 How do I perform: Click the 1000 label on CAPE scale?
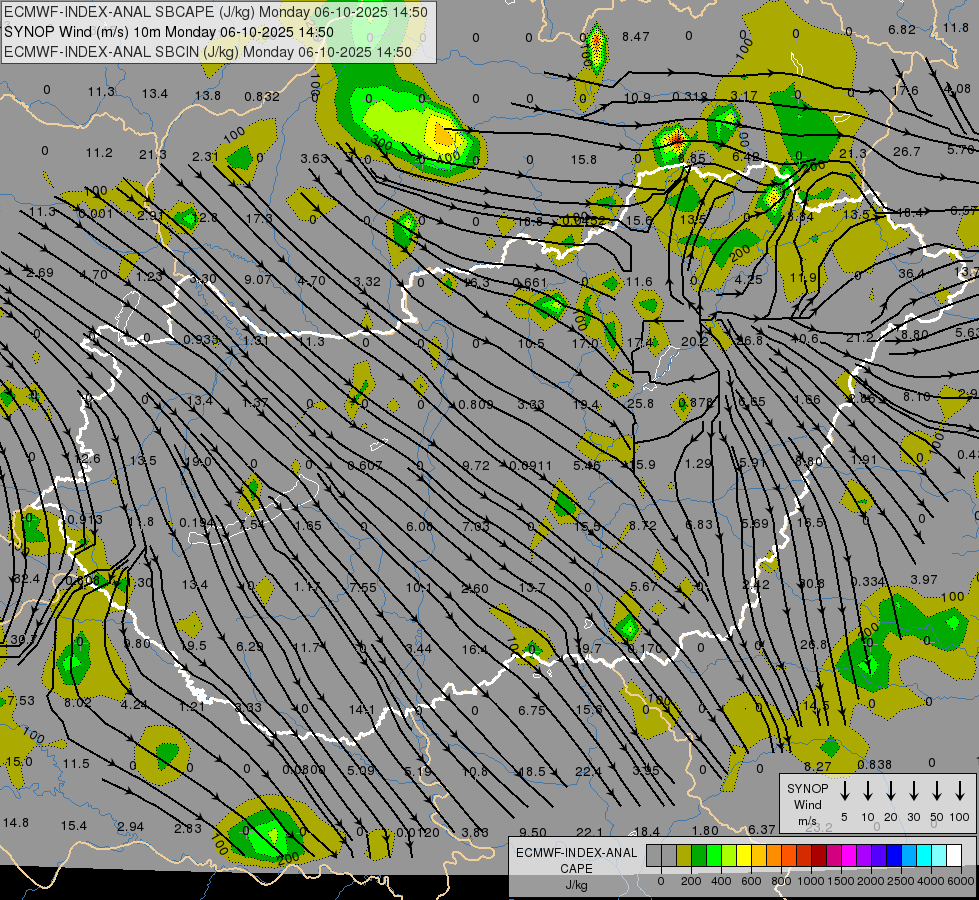coord(810,881)
